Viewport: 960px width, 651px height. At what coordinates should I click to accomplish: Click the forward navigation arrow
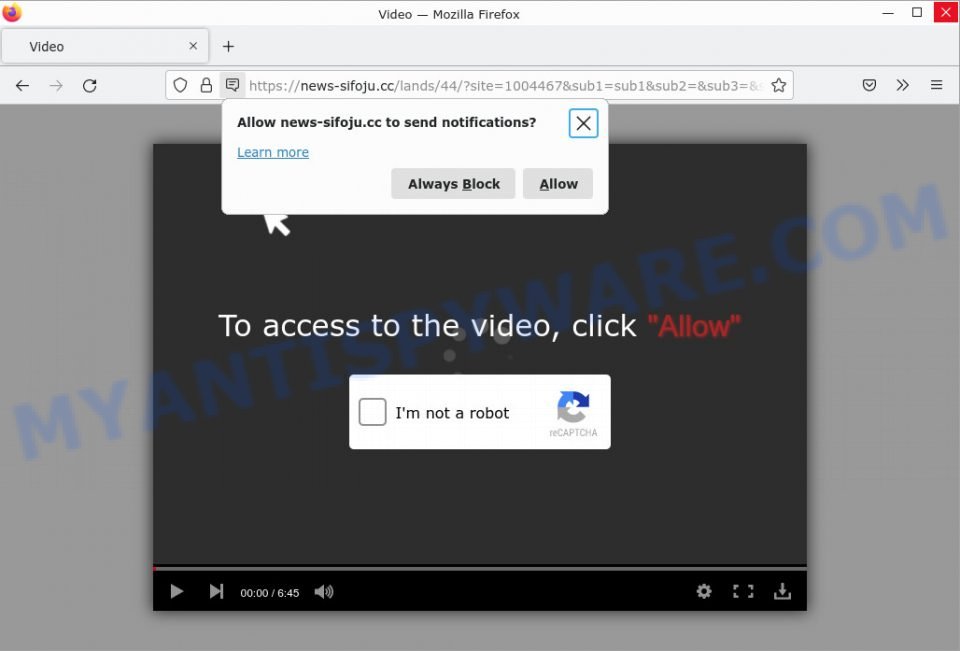click(x=56, y=86)
